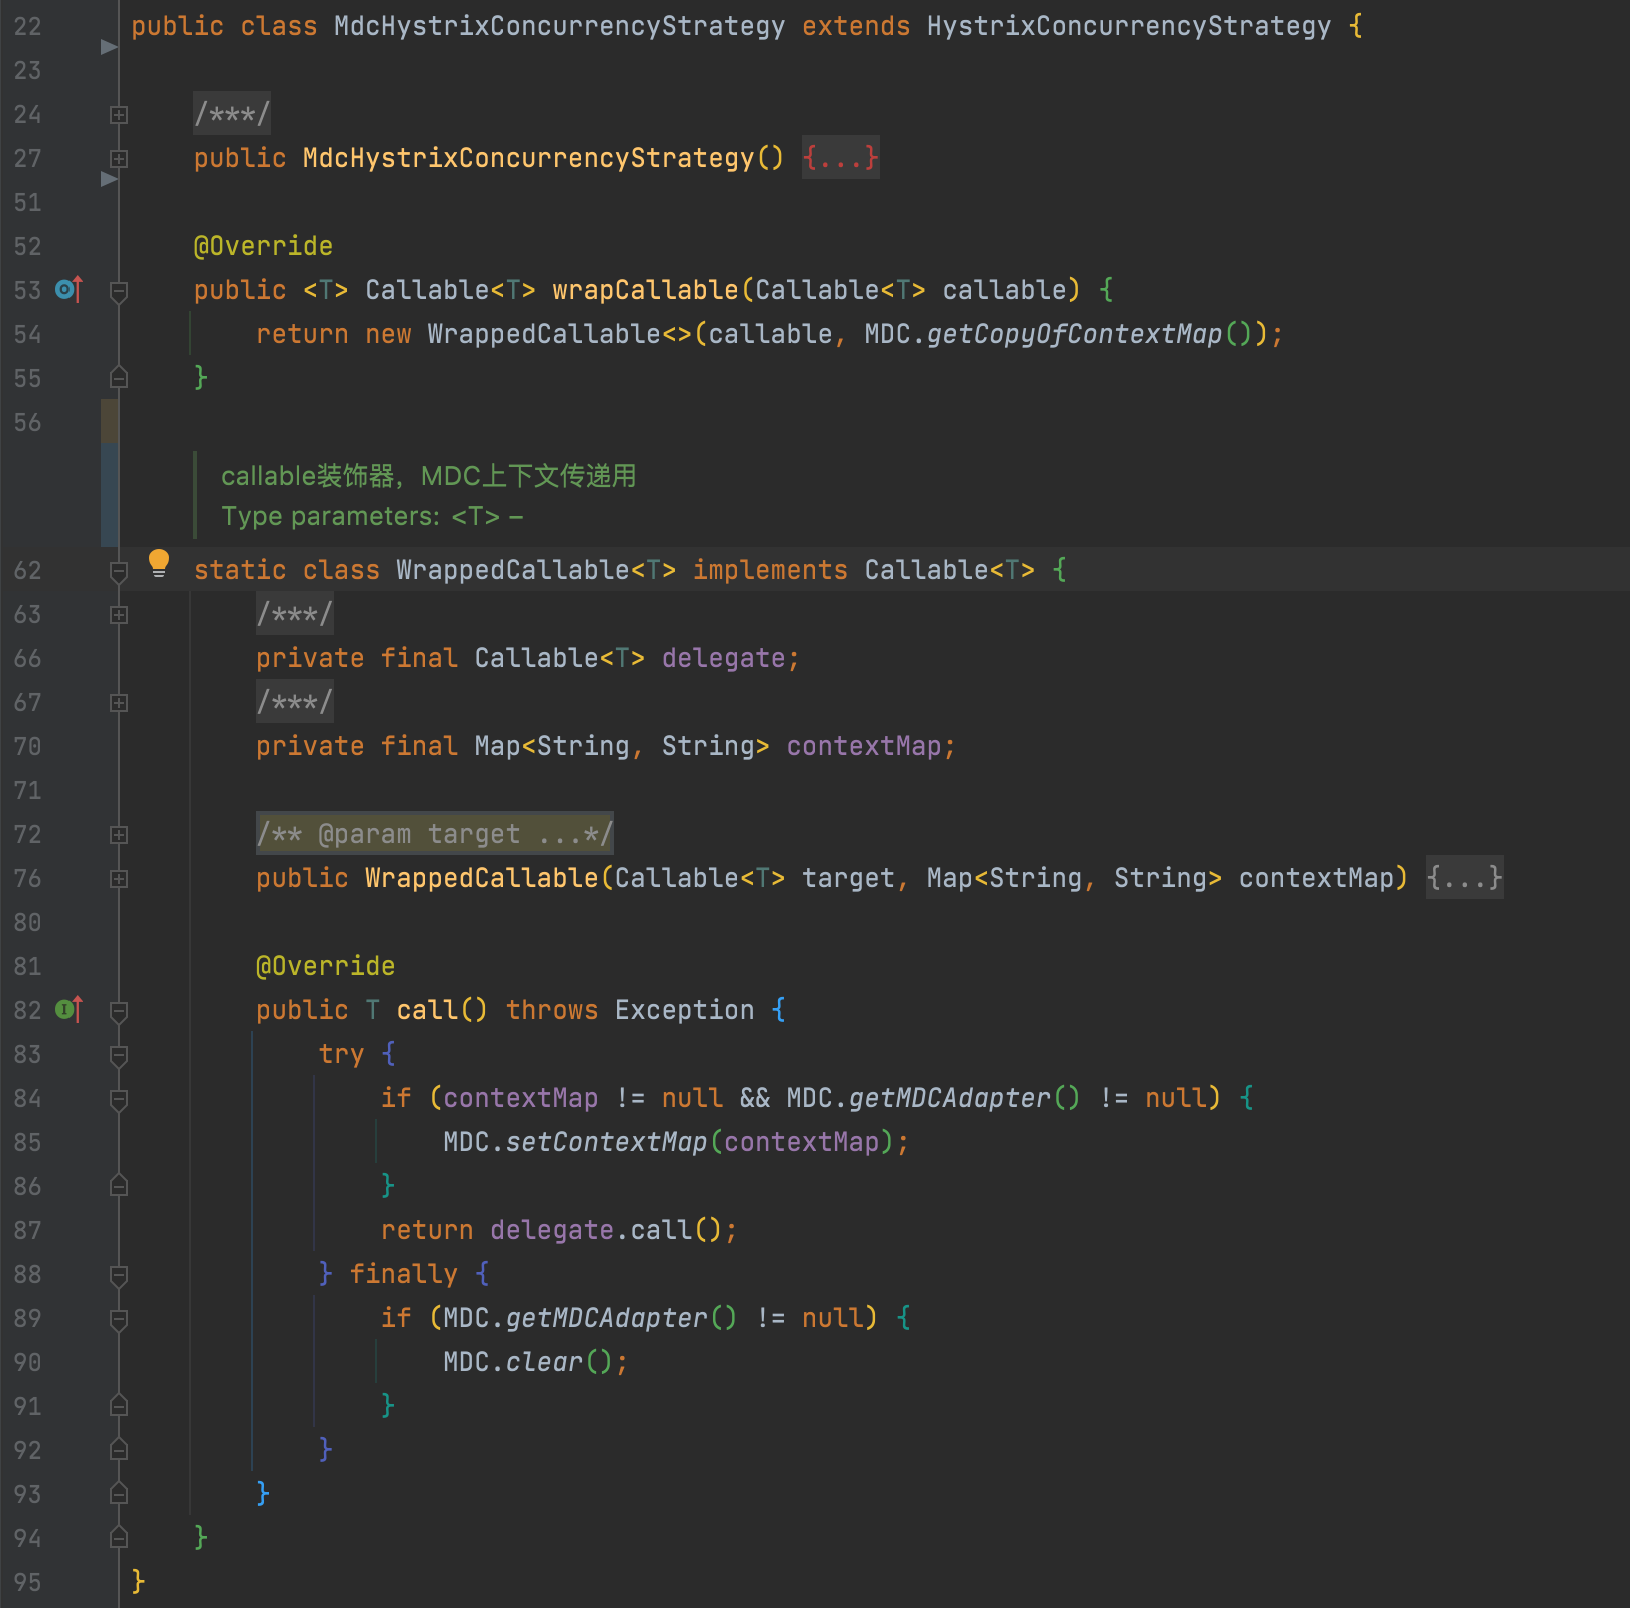Click 'implements' keyword on line 62
The height and width of the screenshot is (1608, 1630).
coord(770,570)
